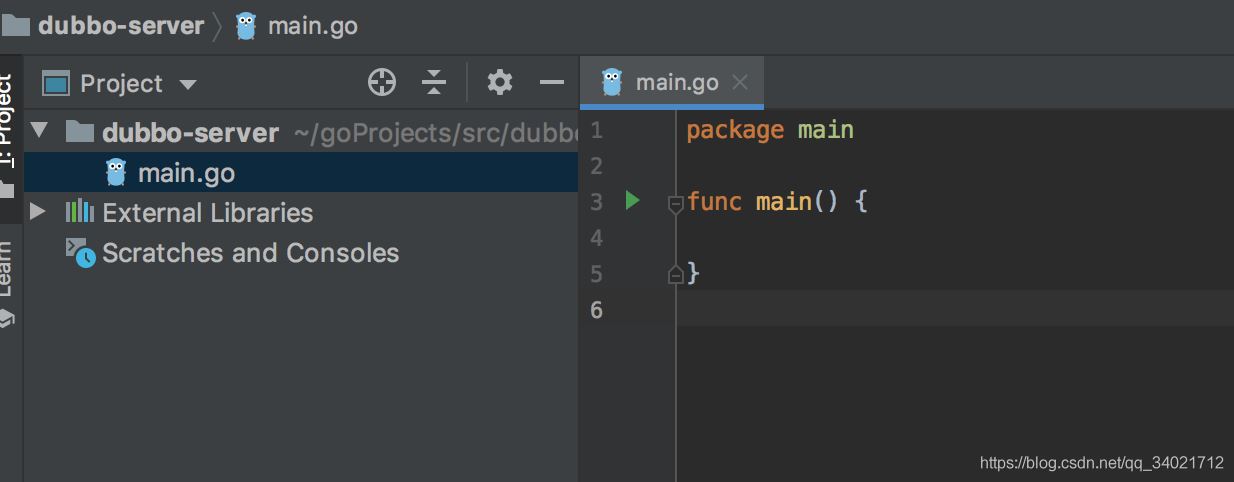
Task: Collapse the dubbo-server tree node
Action: [x=39, y=131]
